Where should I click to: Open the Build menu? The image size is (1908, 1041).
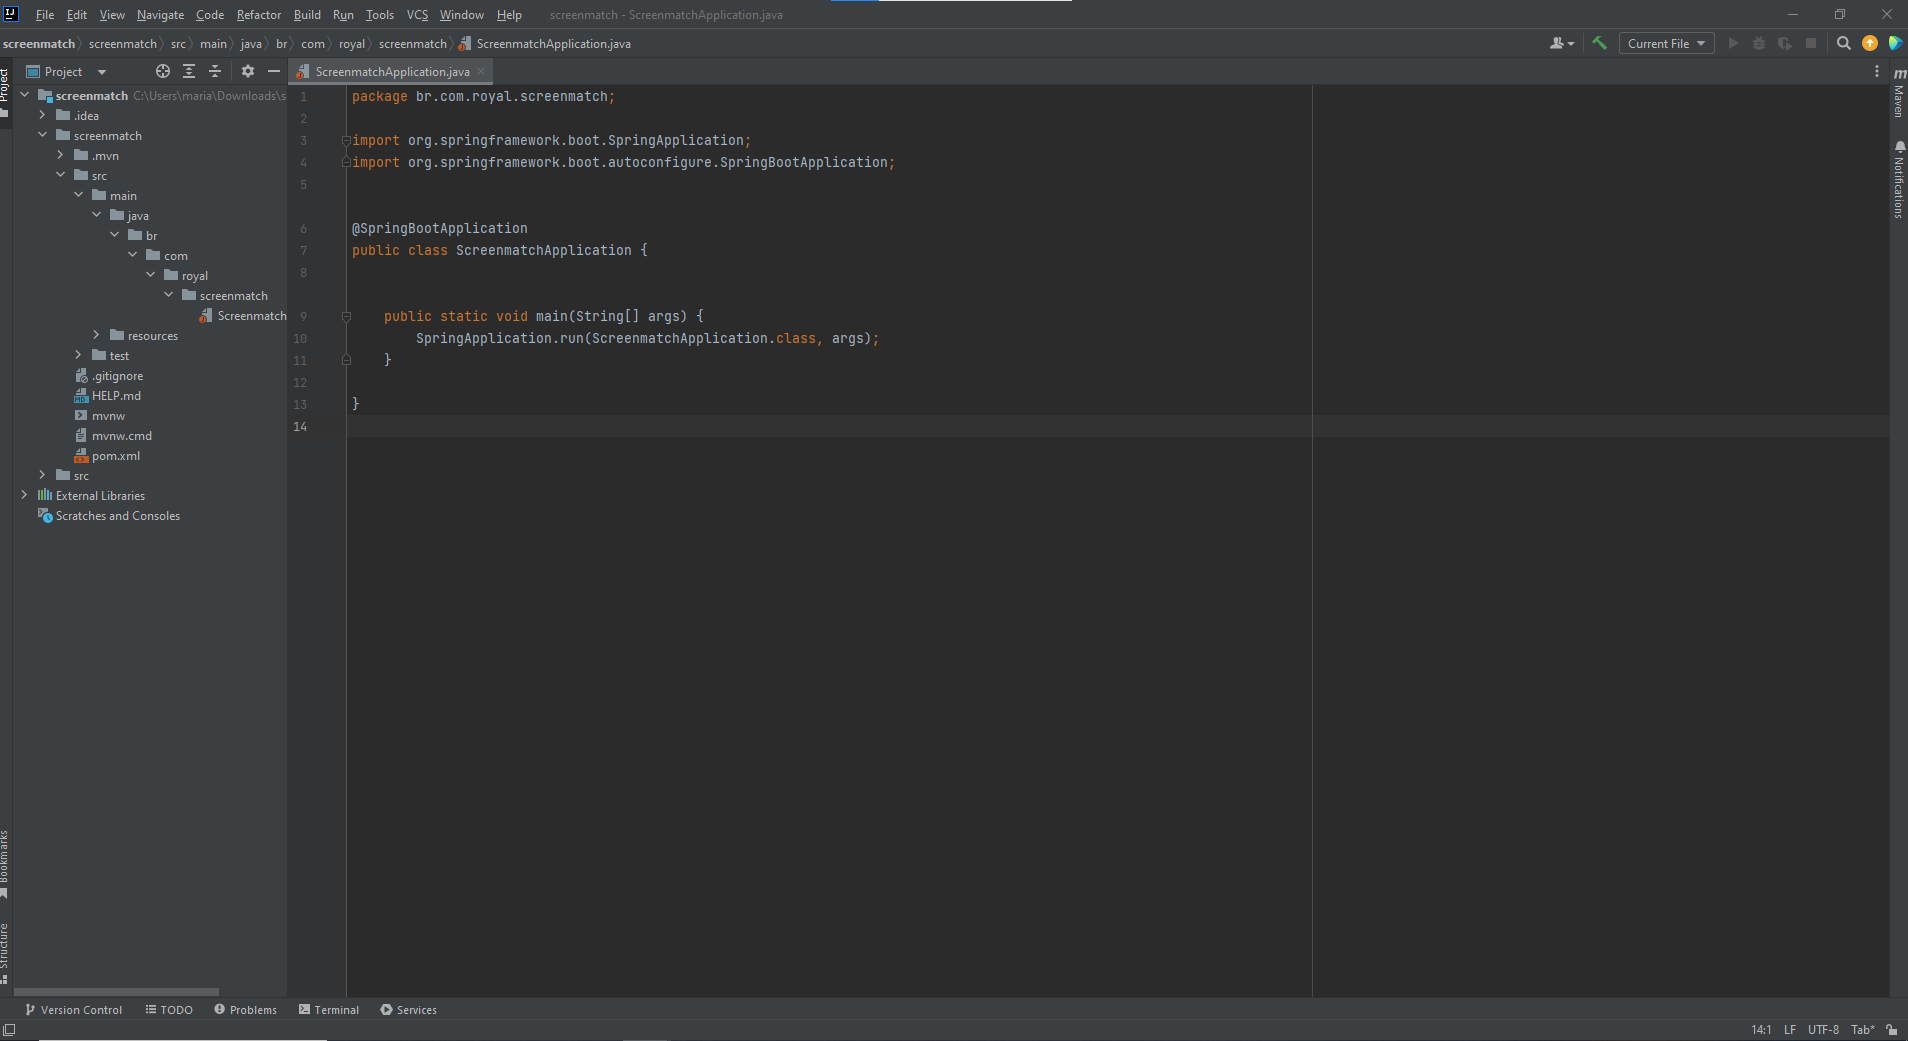pos(307,15)
